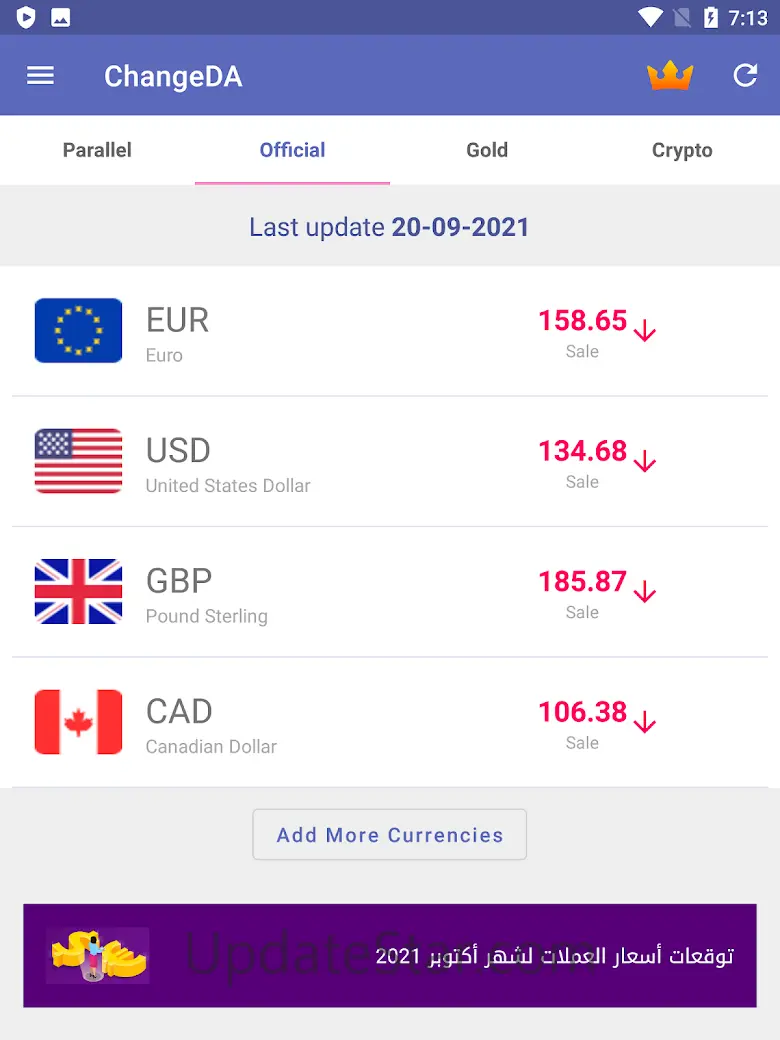780x1040 pixels.
Task: Refresh the currency rates
Action: 745,76
